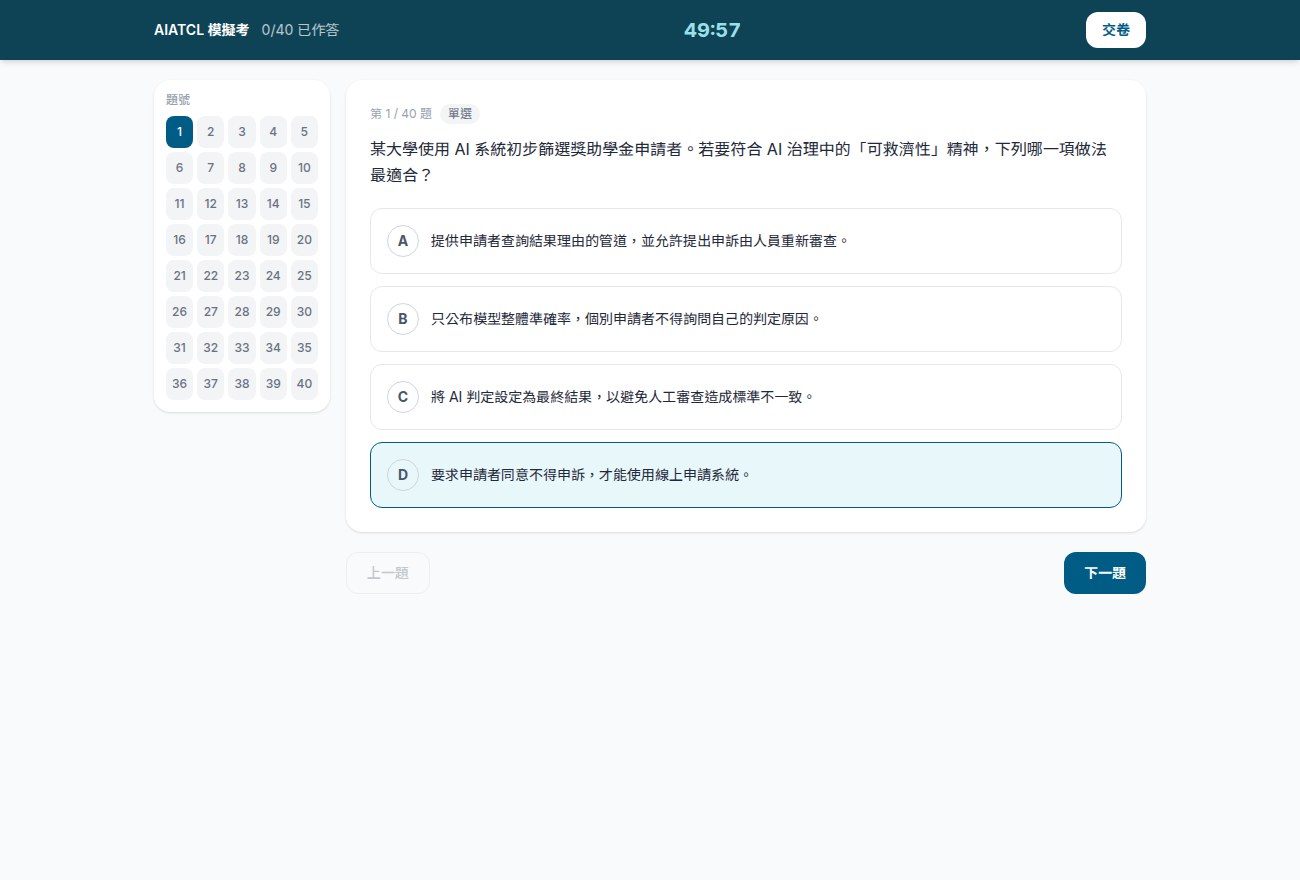Click the circled letter A badge
The height and width of the screenshot is (880, 1300).
tap(403, 241)
